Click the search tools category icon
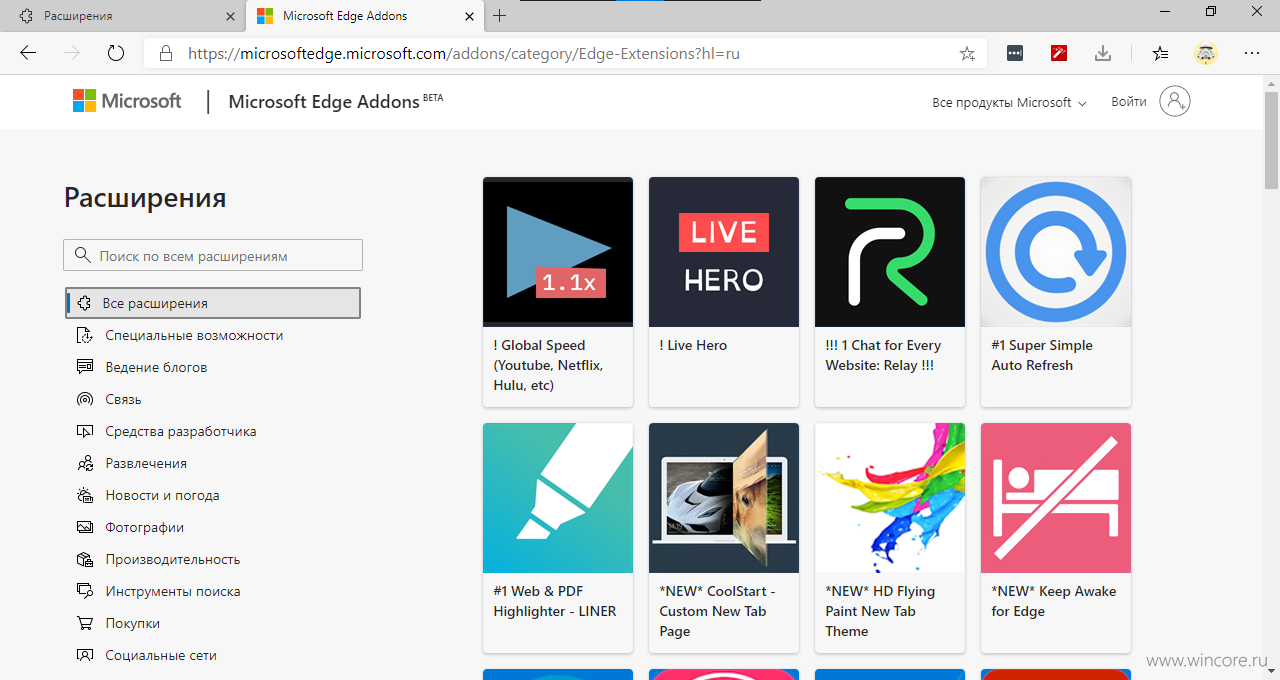1280x680 pixels. tap(85, 591)
